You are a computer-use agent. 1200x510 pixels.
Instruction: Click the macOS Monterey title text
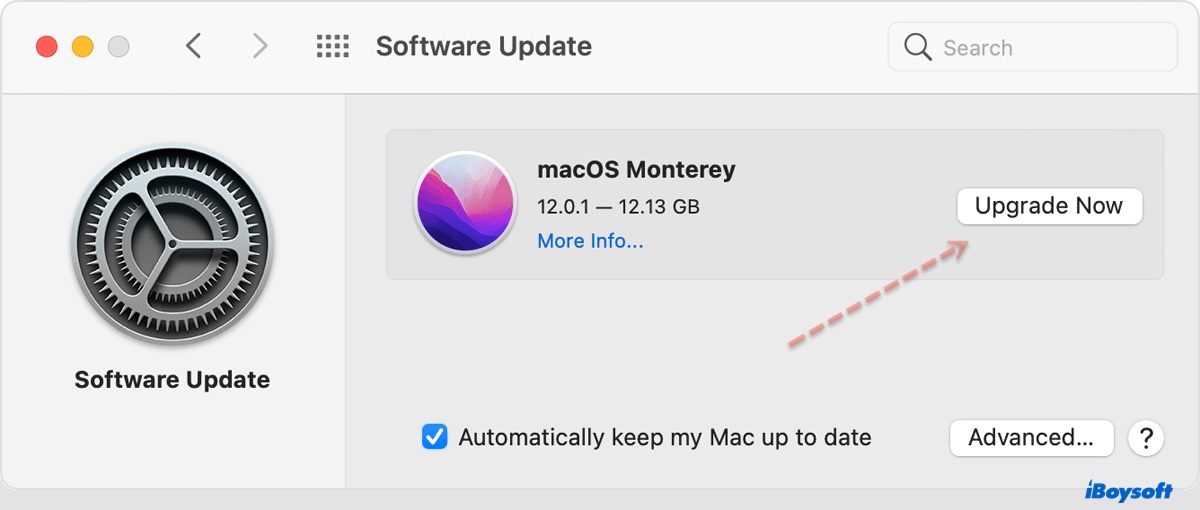[636, 169]
